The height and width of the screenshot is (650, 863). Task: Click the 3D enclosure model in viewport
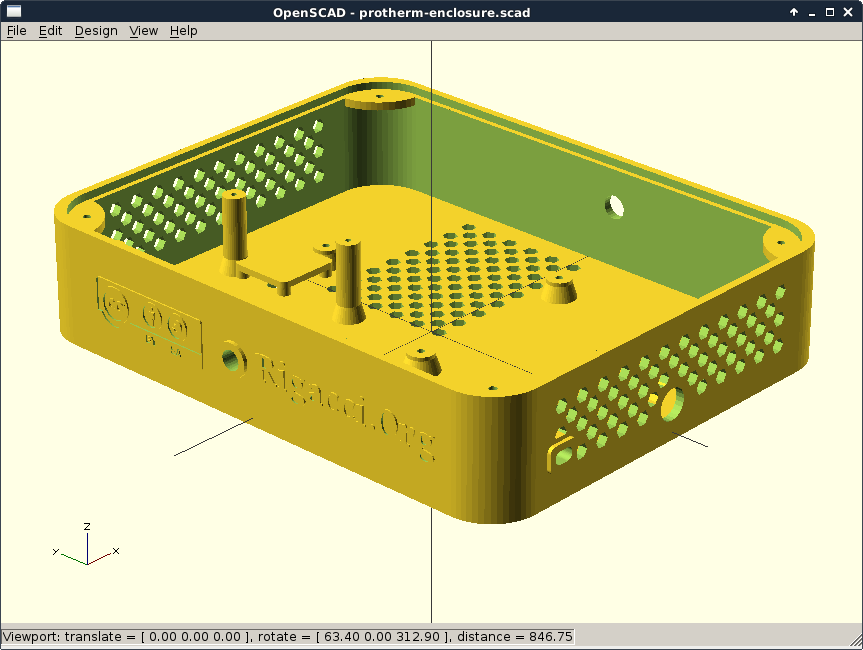coord(435,300)
